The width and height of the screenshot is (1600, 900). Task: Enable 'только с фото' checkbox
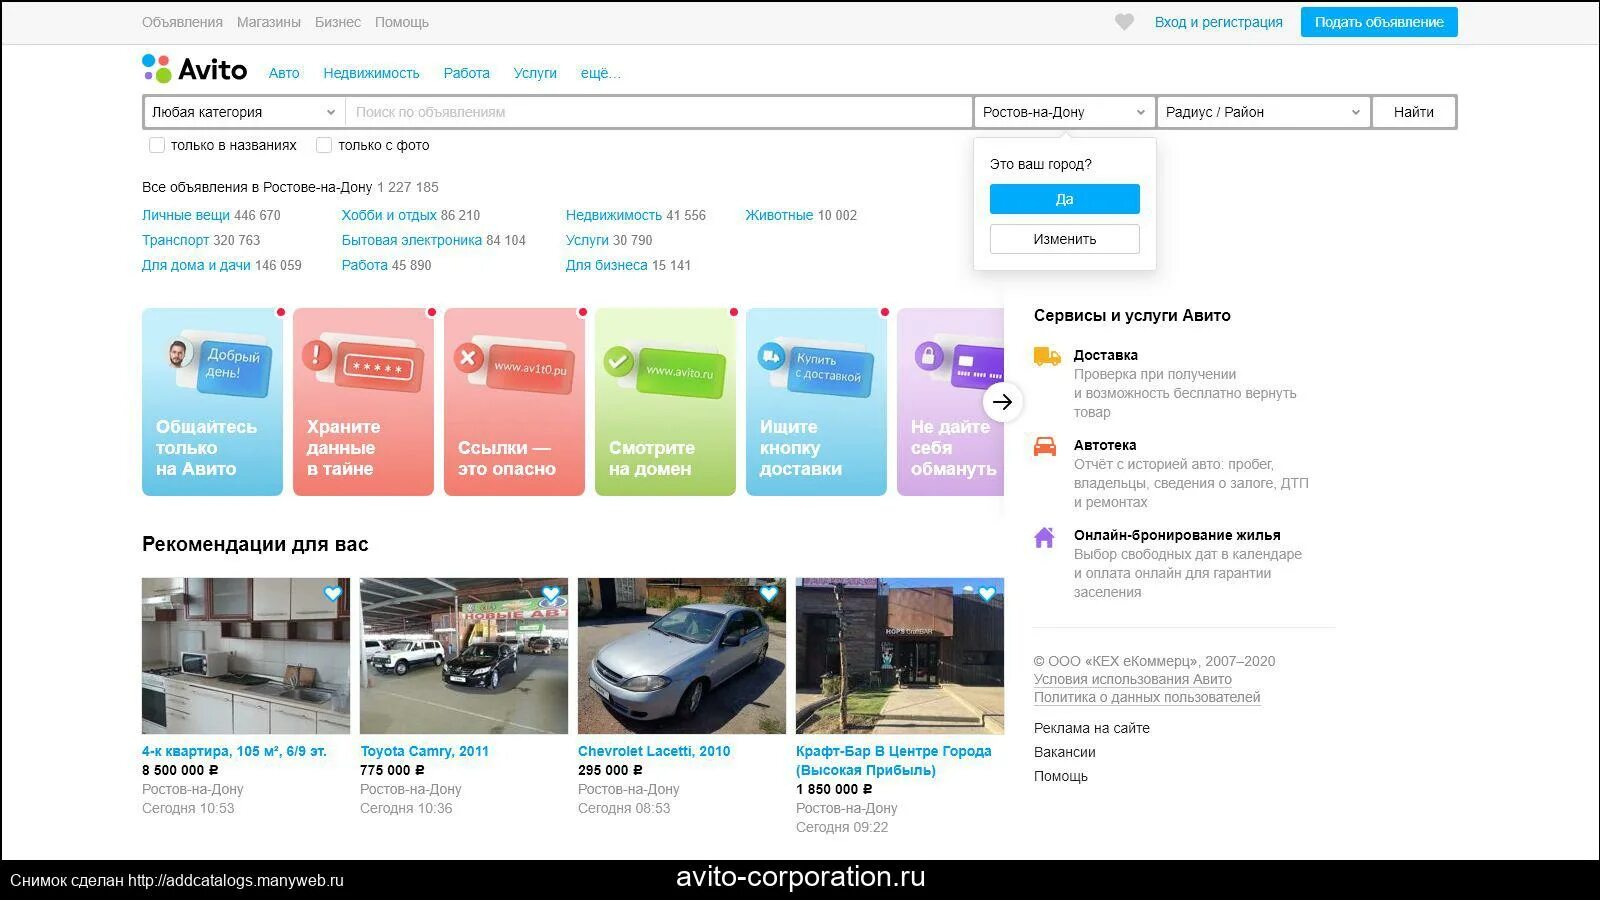tap(324, 145)
